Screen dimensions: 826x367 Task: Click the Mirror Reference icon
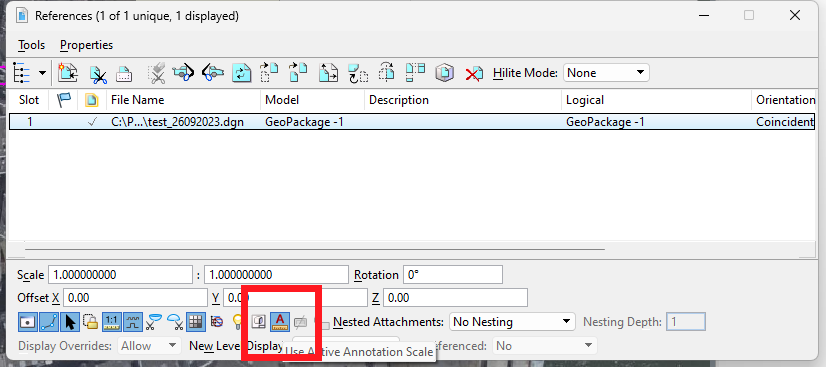tap(387, 73)
